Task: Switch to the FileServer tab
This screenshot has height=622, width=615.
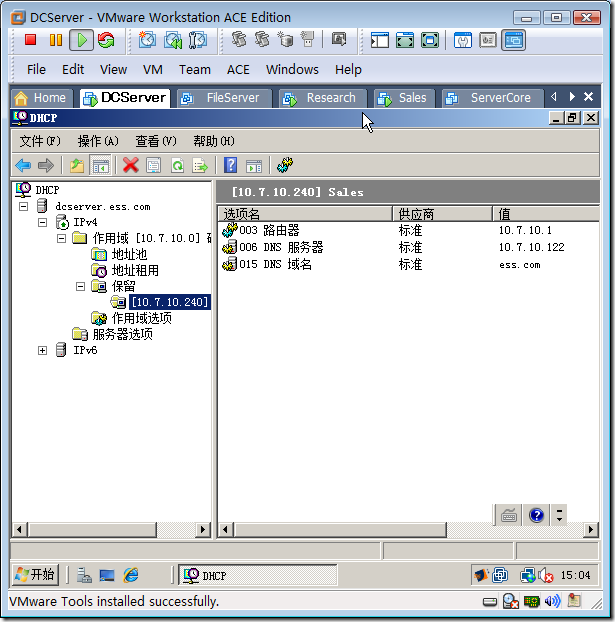Action: tap(225, 98)
